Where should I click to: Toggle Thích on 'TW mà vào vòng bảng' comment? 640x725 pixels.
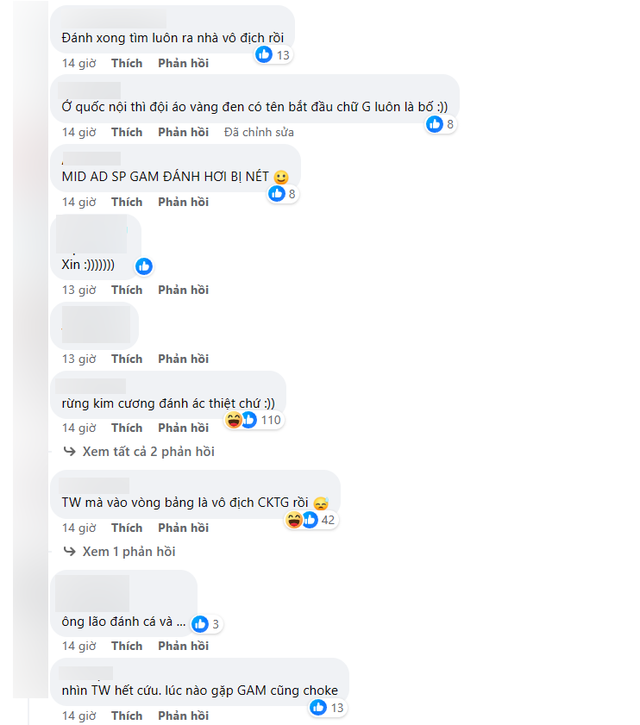tap(127, 528)
